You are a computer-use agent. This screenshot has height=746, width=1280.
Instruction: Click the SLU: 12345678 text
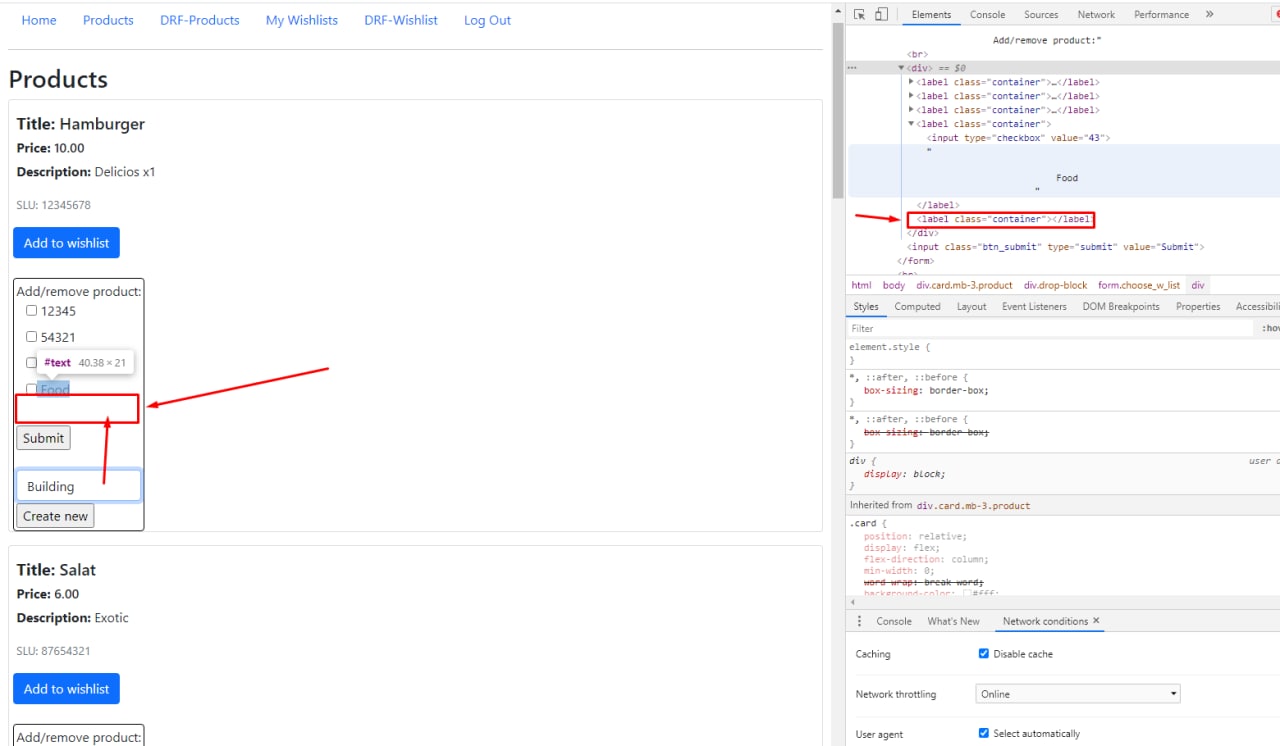tap(53, 205)
